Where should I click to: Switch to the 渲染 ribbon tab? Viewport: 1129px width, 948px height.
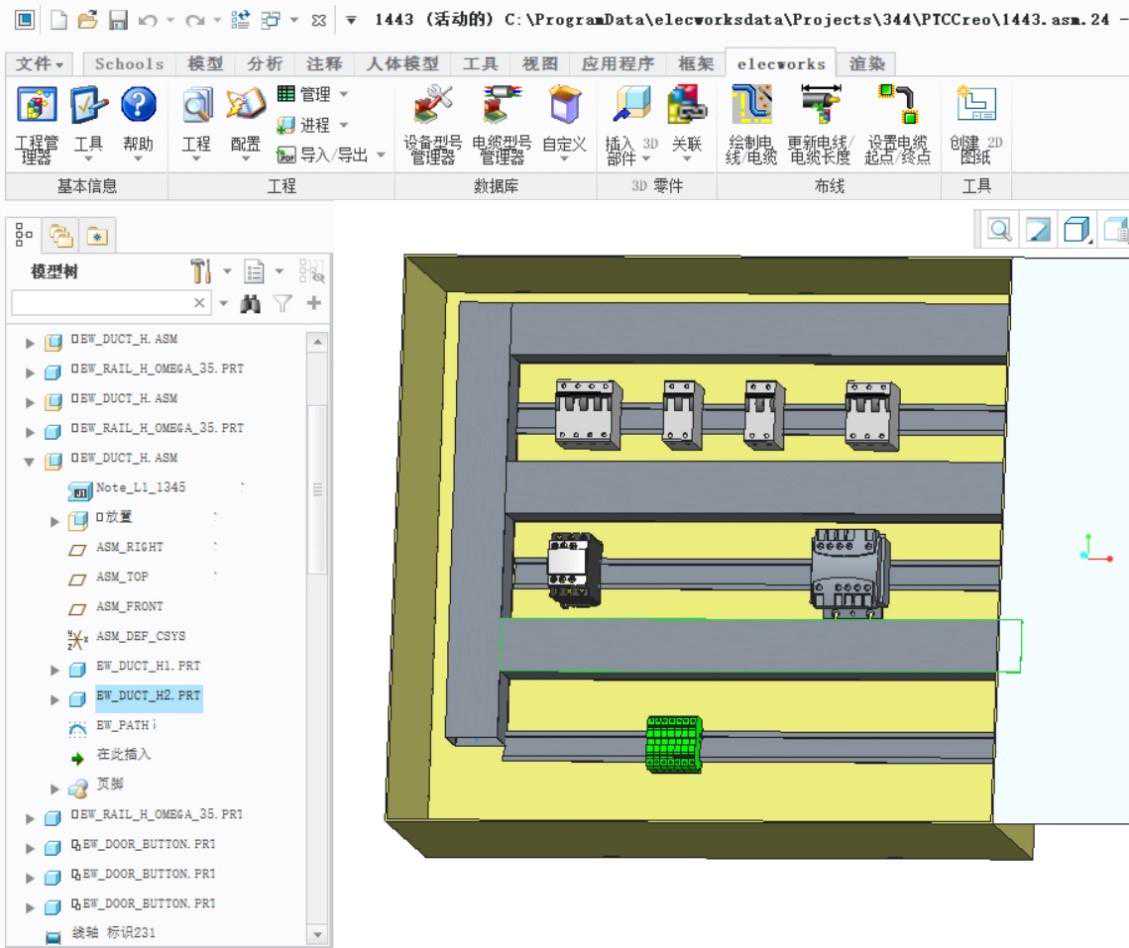tap(866, 63)
